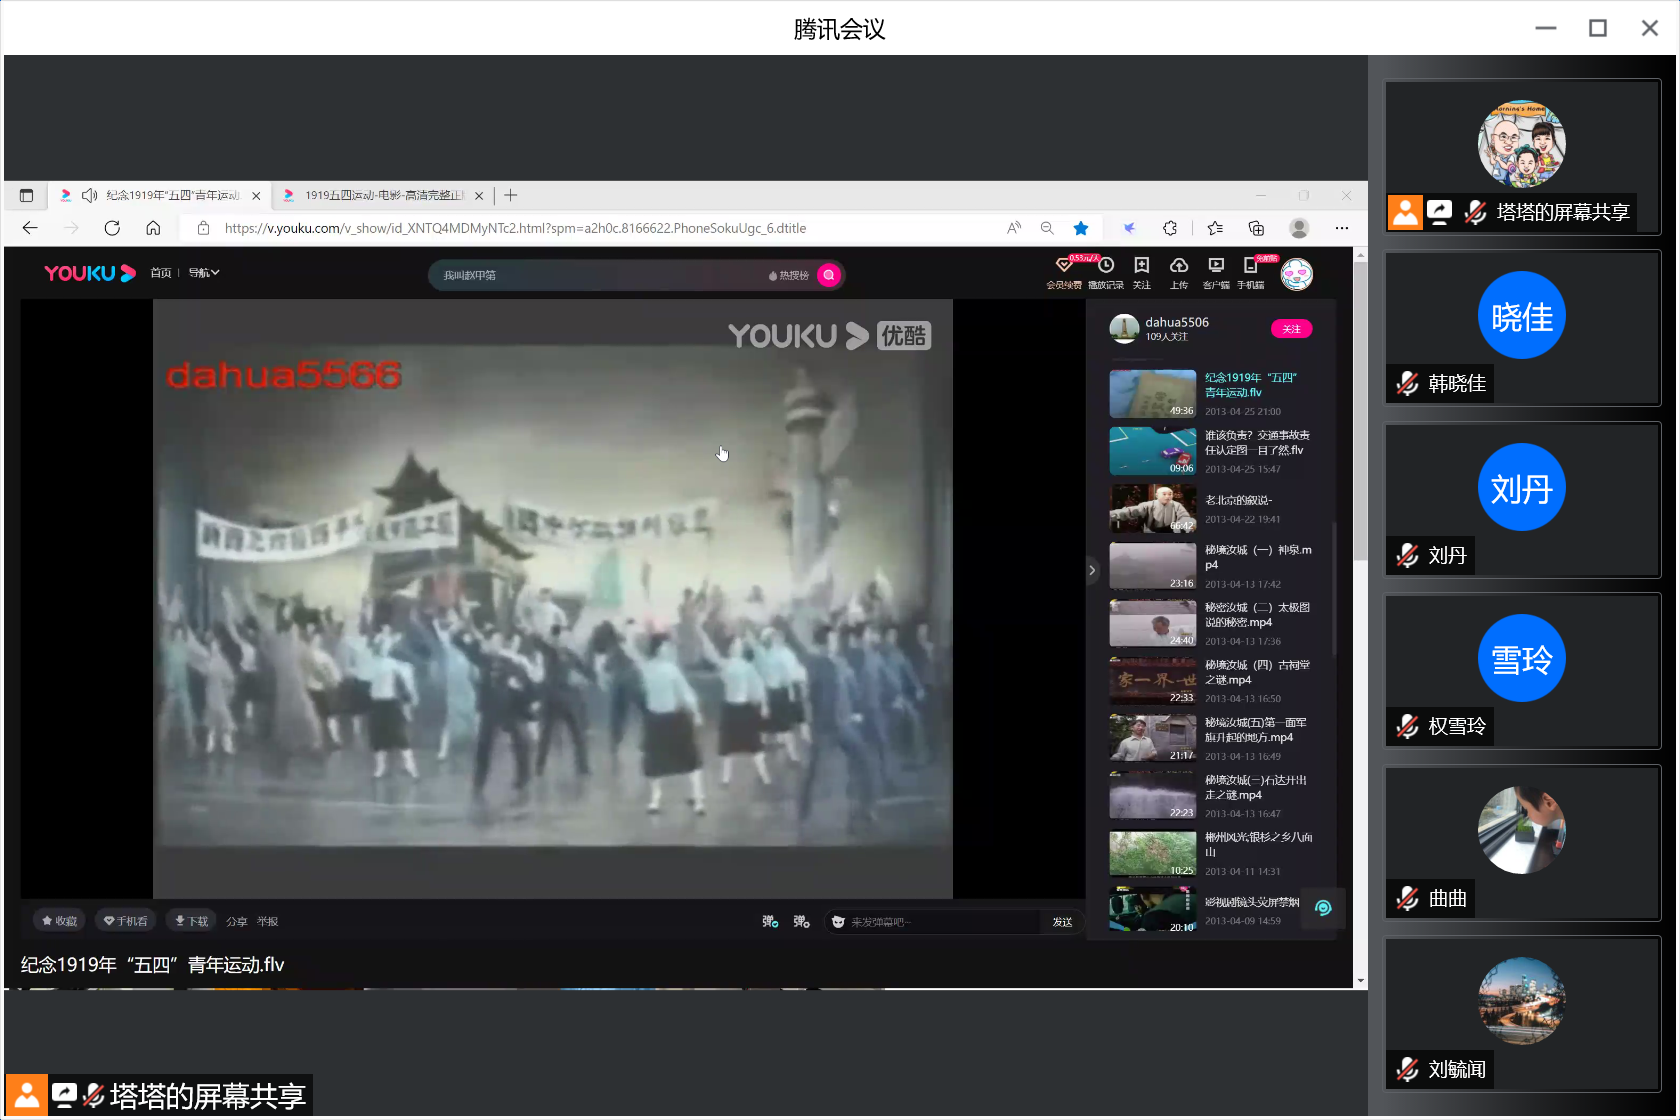Viewport: 1680px width, 1120px height.
Task: Click the pink Youku search icon
Action: point(829,275)
